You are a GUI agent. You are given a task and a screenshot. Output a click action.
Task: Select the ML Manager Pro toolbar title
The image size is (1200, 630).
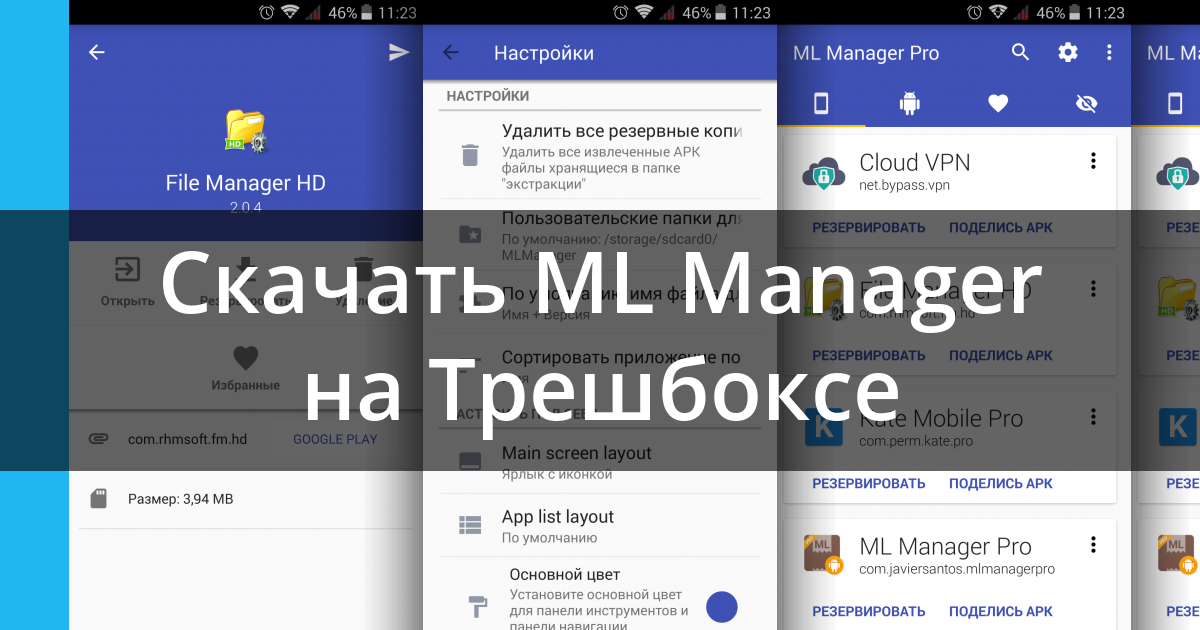tap(866, 53)
